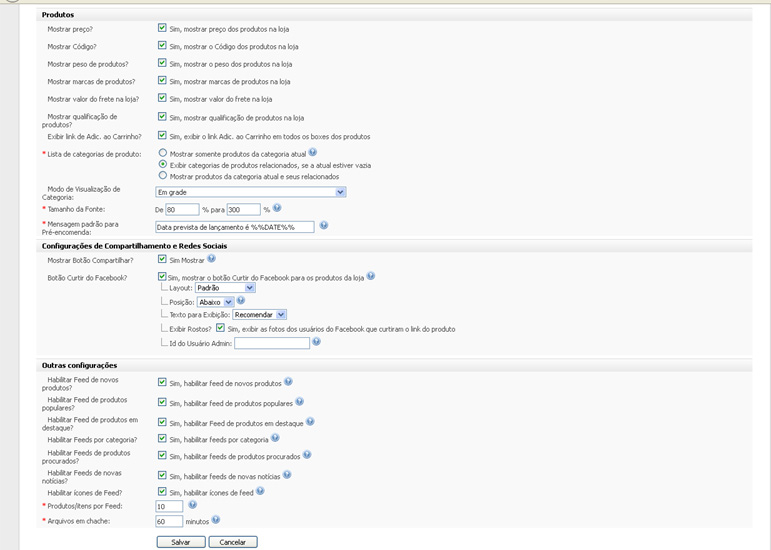Click help icon beside Tamanho da Fonte
This screenshot has height=550, width=771.
point(277,208)
